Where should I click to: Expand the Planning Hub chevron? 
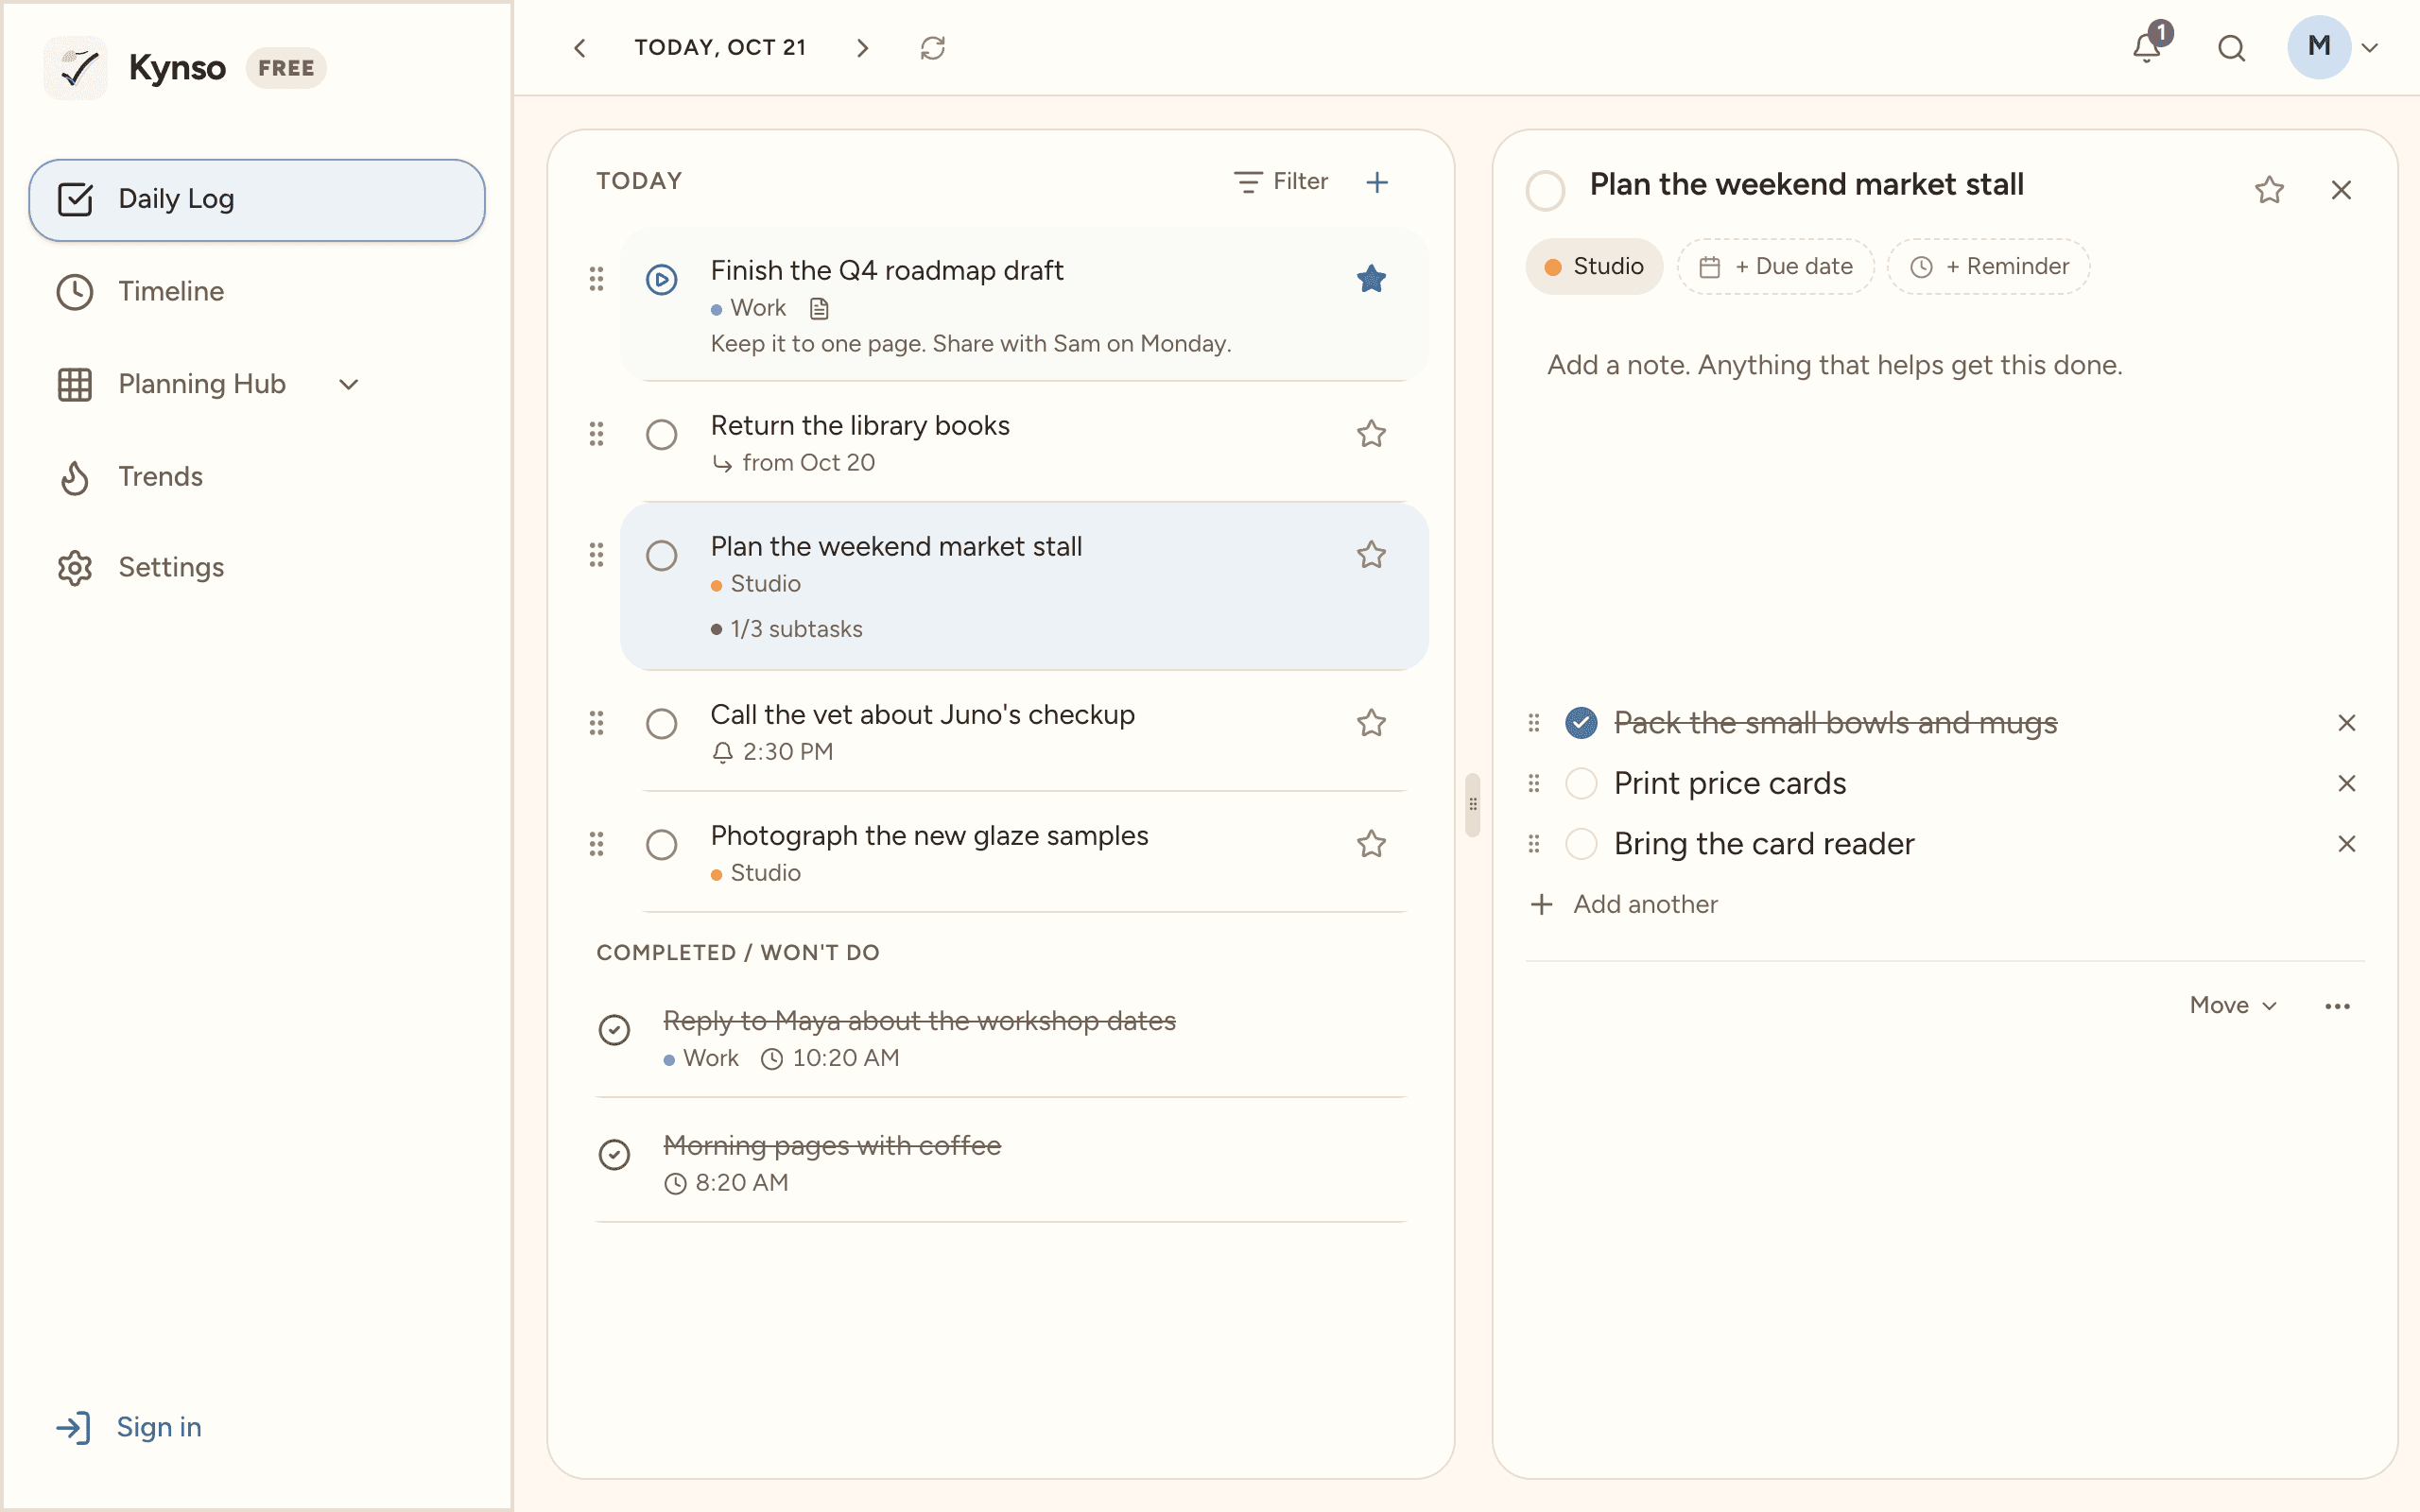pos(348,384)
